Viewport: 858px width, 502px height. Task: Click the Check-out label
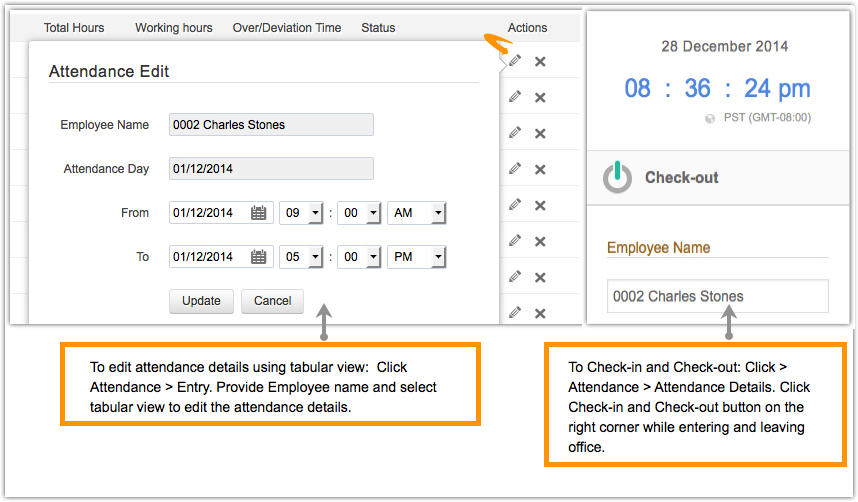click(x=681, y=177)
